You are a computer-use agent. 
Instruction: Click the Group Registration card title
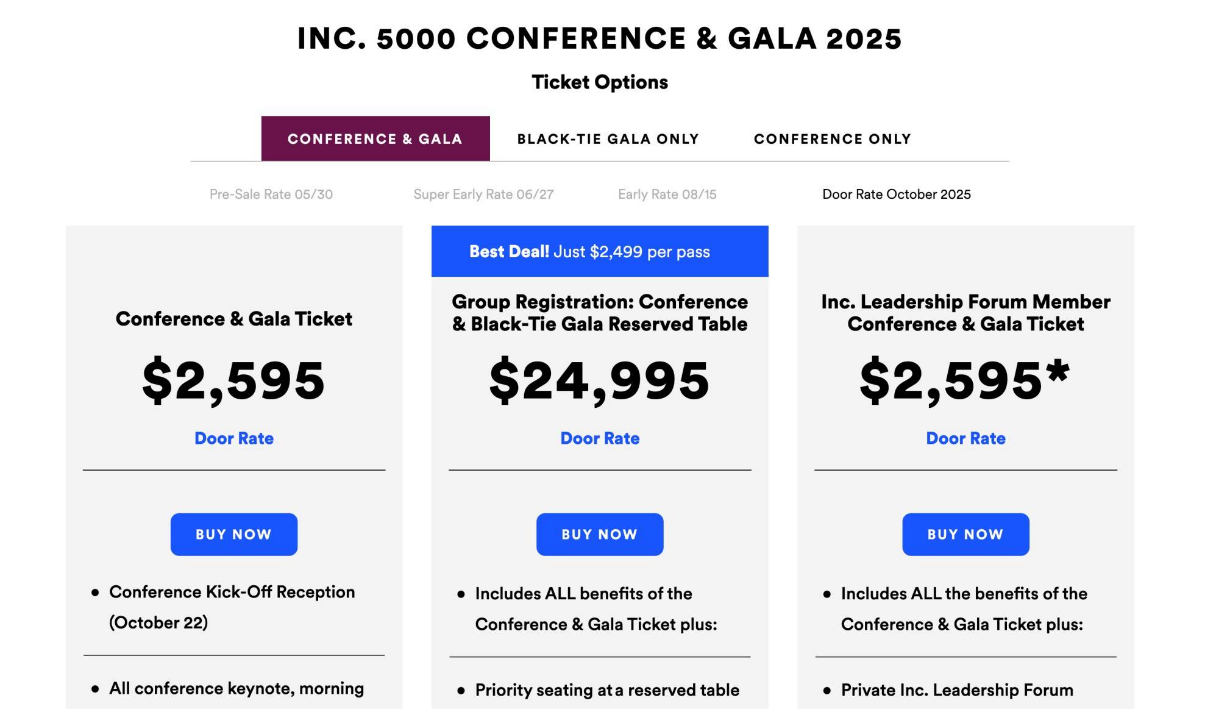(600, 312)
